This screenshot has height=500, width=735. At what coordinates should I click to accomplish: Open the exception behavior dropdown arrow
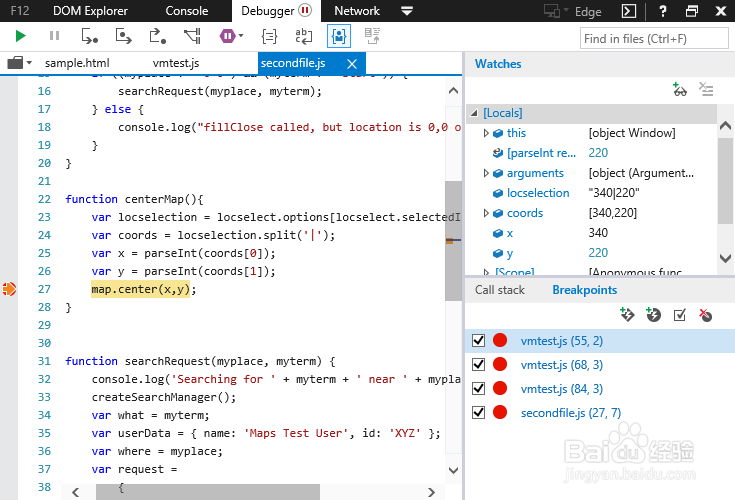point(241,36)
